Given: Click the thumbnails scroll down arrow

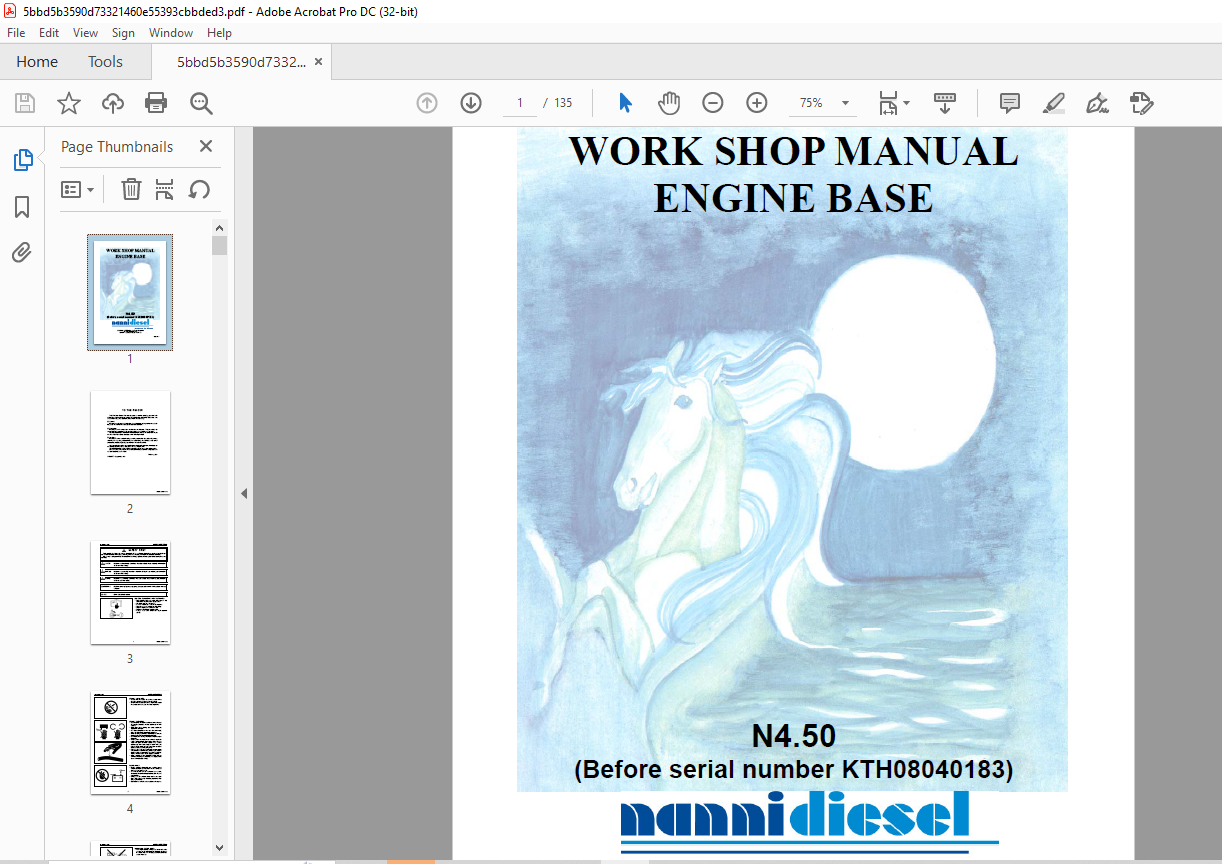Looking at the screenshot, I should click(x=220, y=848).
